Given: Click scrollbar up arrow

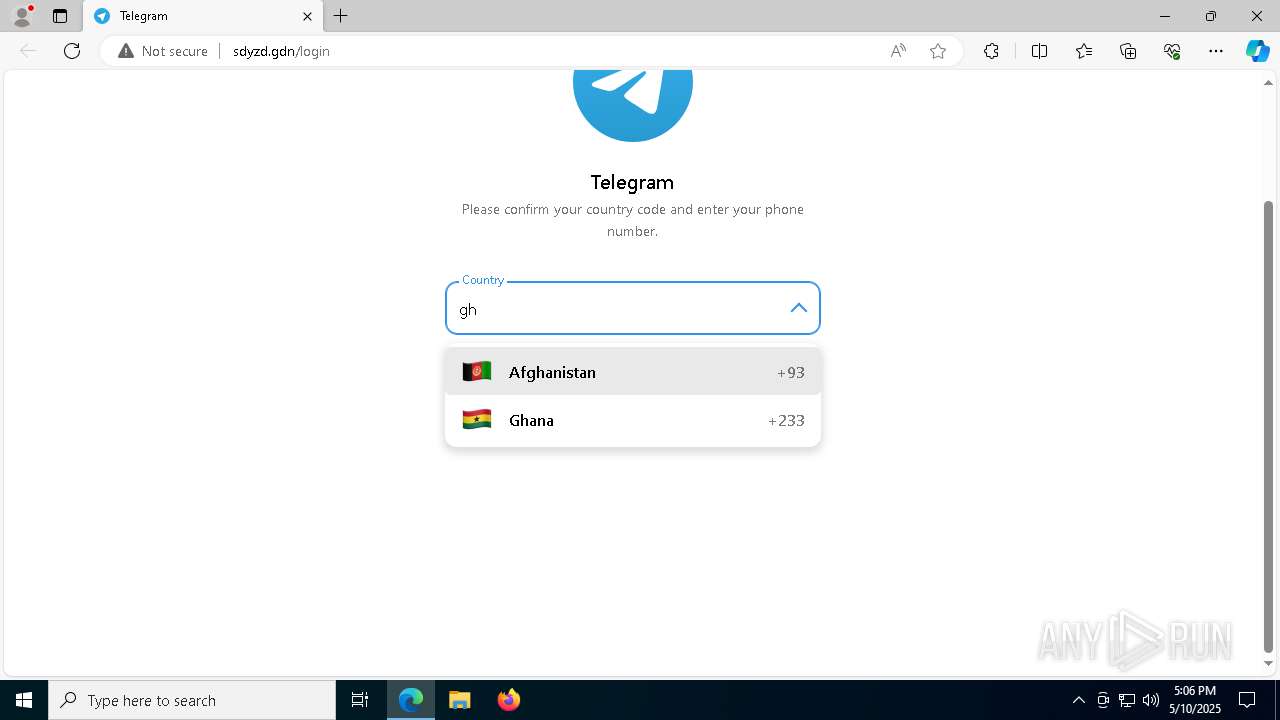Looking at the screenshot, I should 1268,83.
